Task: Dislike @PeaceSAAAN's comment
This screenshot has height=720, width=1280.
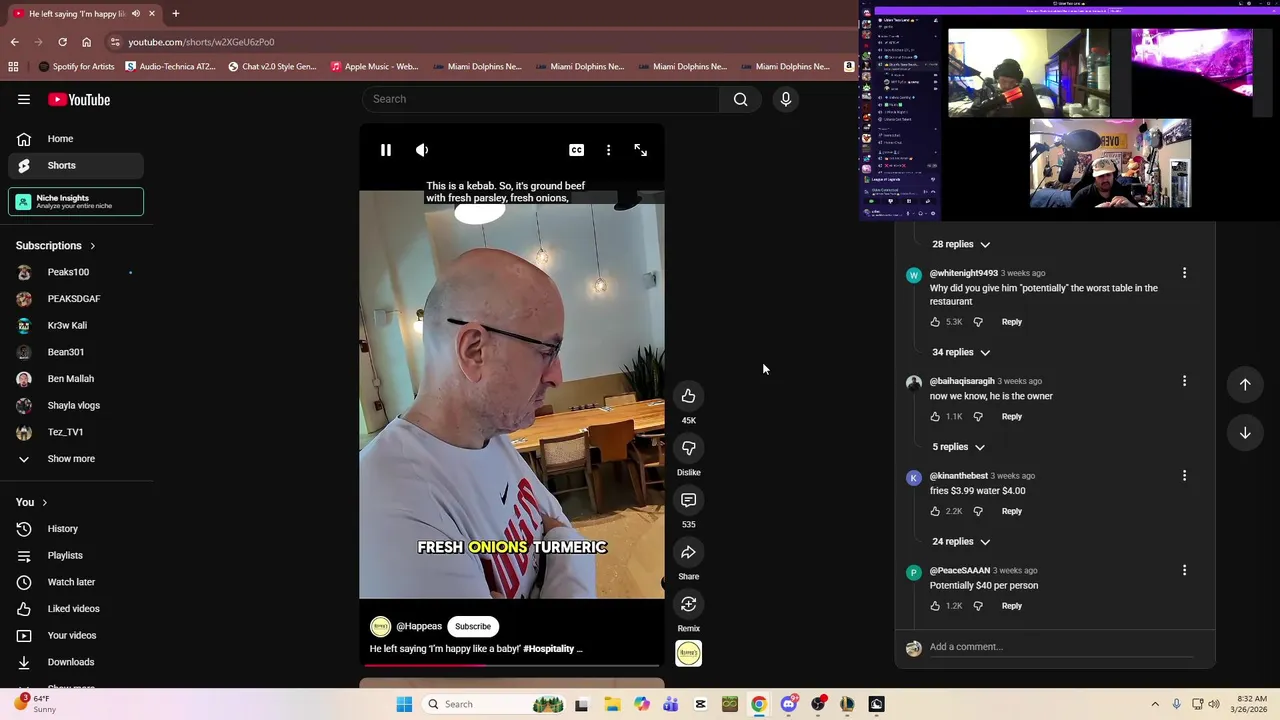Action: pos(978,606)
